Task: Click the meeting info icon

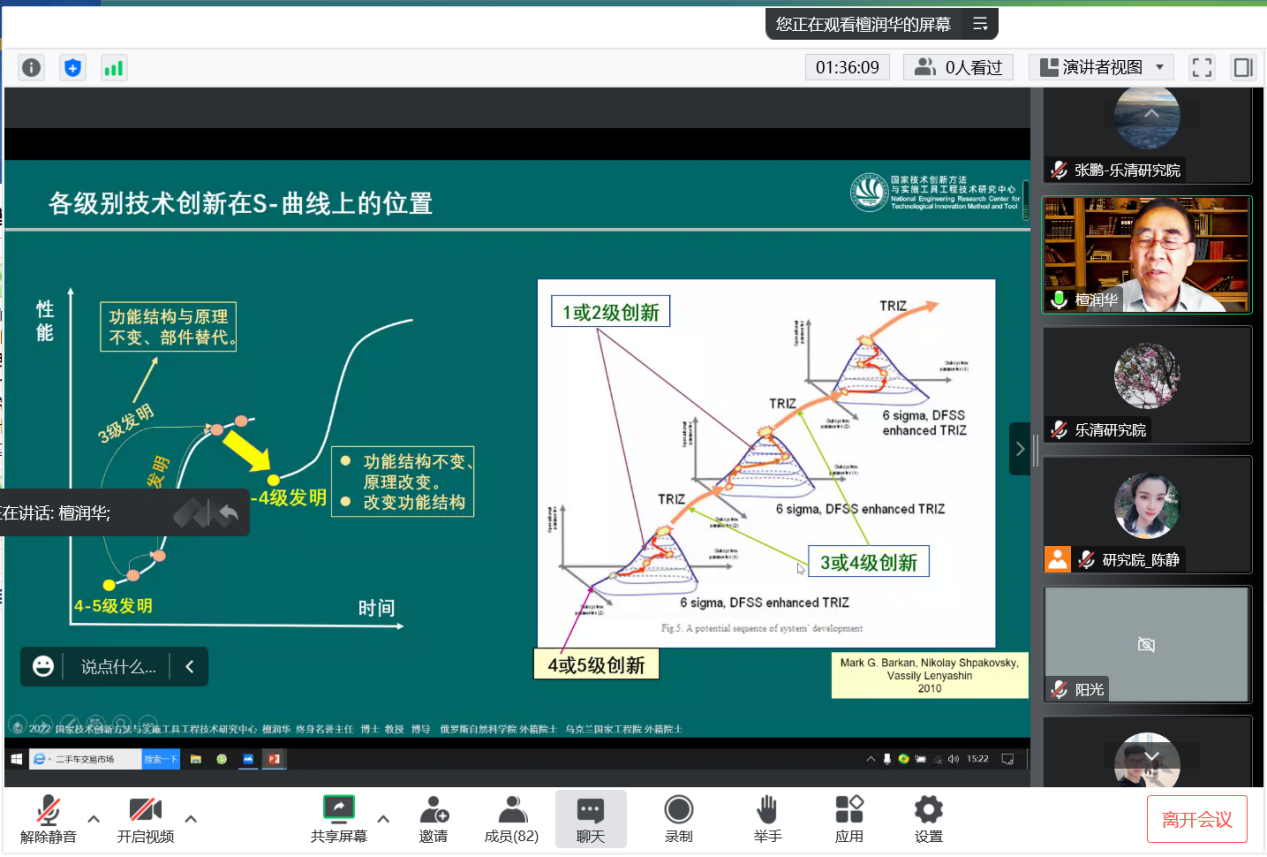Action: 32,67
